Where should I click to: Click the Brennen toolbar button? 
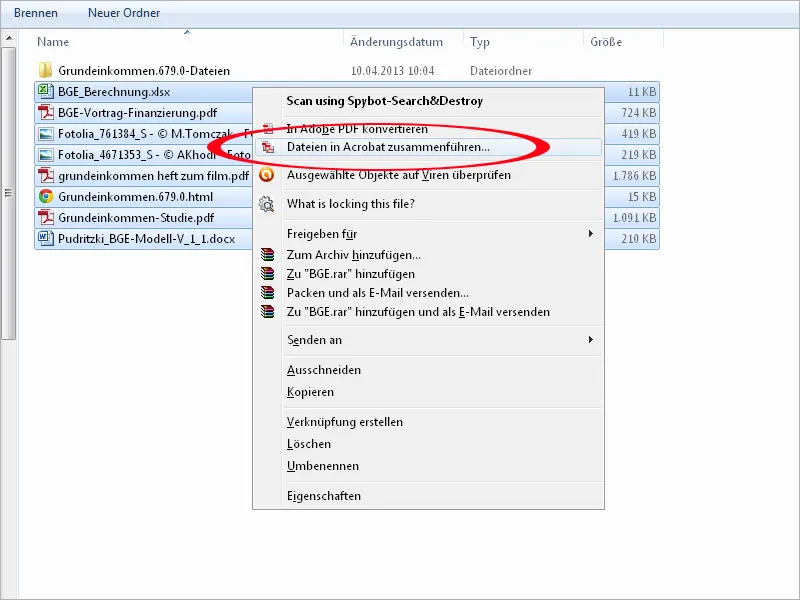coord(36,13)
